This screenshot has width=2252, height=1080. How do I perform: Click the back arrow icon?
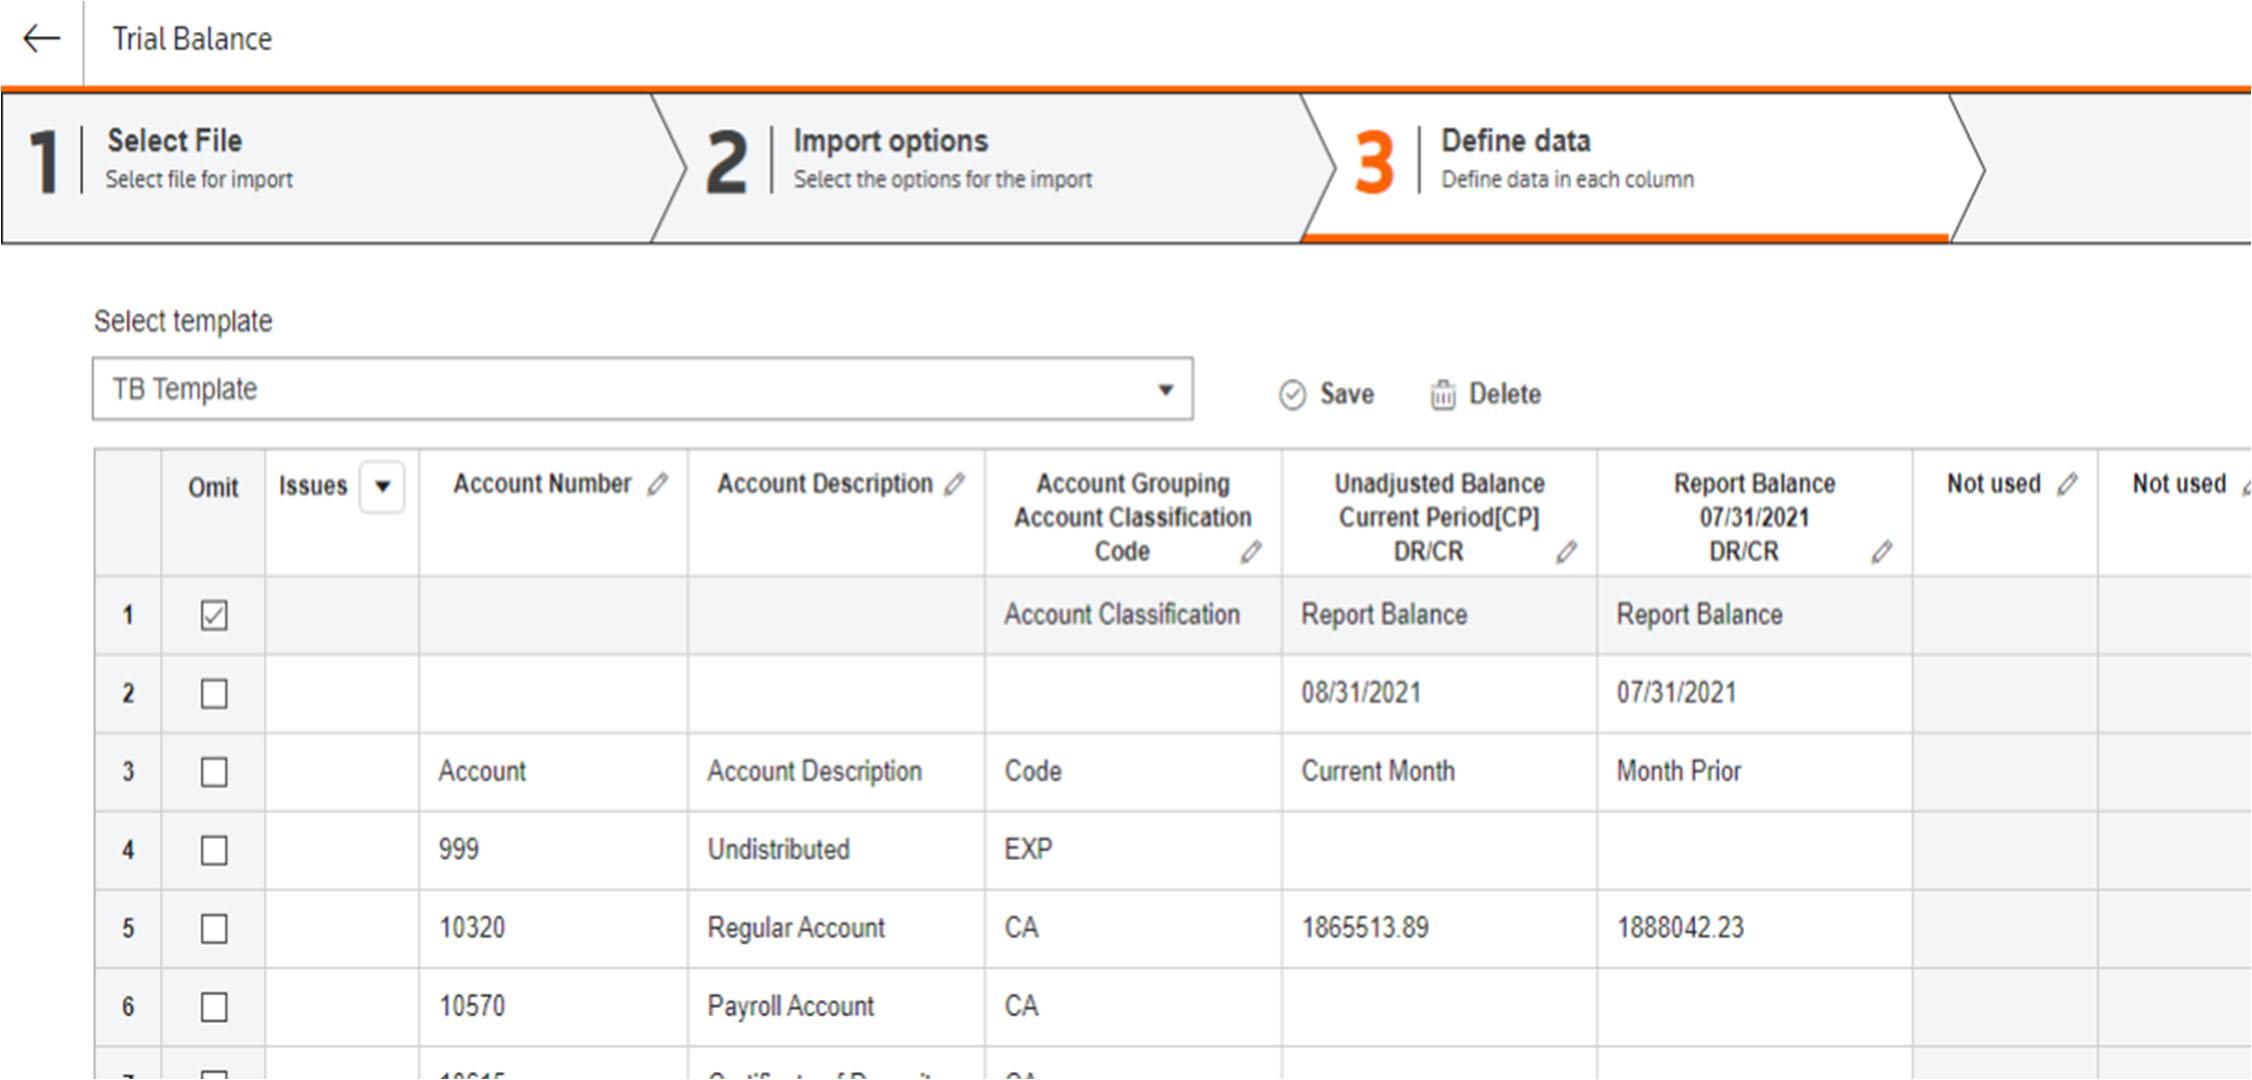coord(42,39)
